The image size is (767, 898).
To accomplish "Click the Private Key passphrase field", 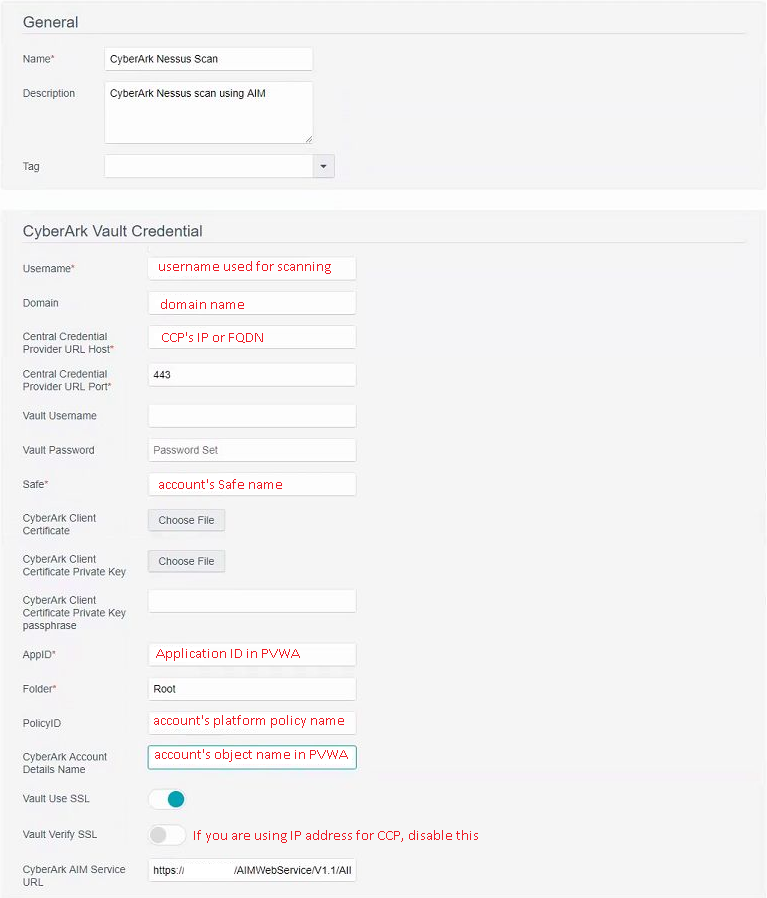I will point(252,601).
